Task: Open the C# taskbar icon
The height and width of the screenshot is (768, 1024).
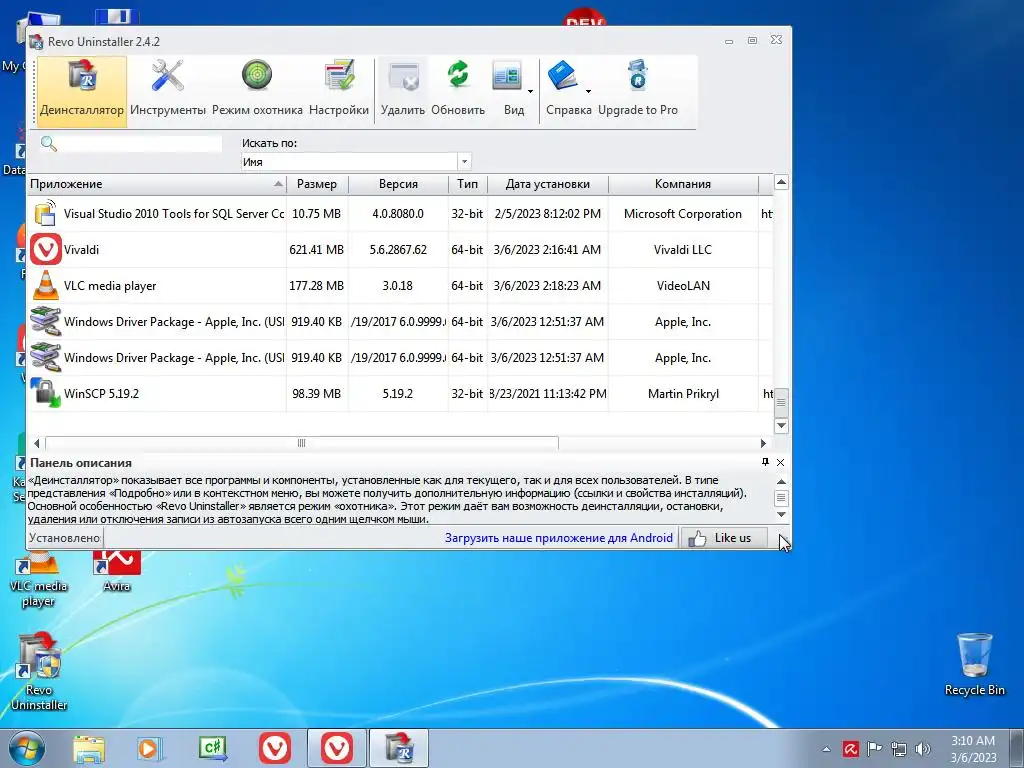Action: [x=213, y=748]
